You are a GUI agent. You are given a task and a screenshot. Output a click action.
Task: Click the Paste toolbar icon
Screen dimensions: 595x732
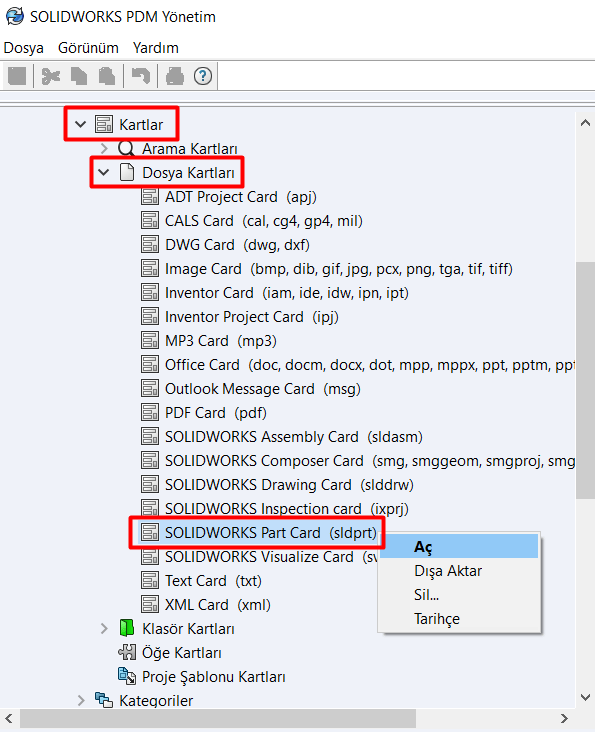point(107,76)
